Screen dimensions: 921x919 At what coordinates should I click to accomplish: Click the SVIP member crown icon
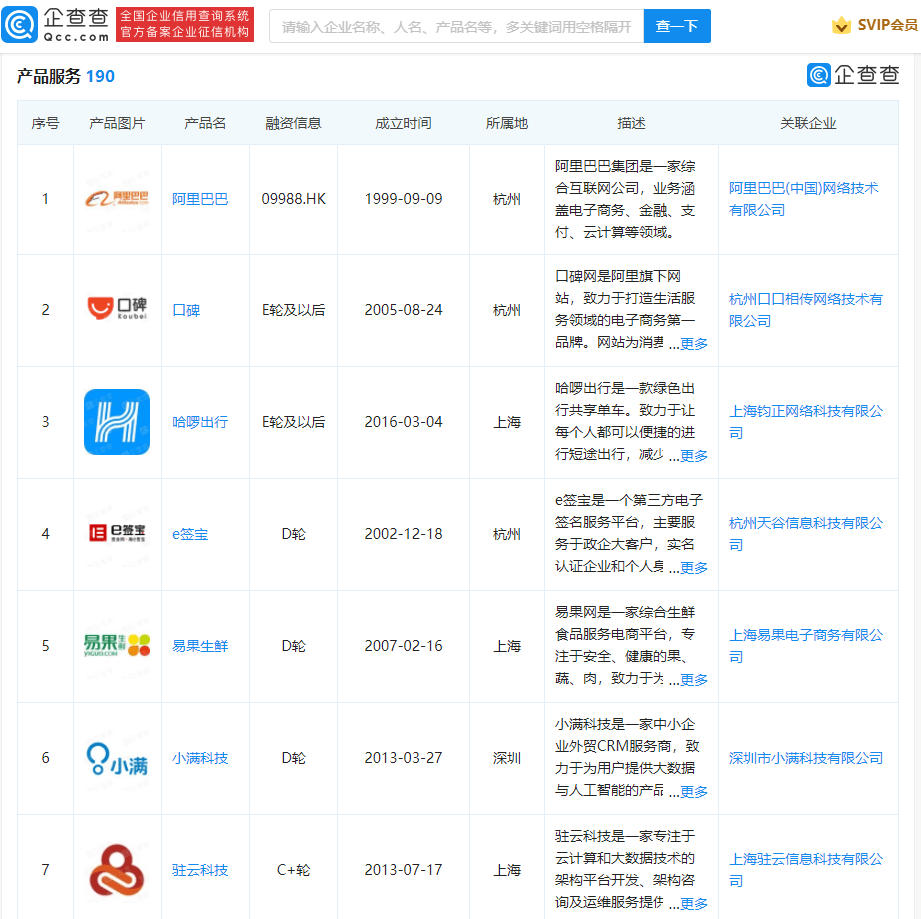point(842,25)
